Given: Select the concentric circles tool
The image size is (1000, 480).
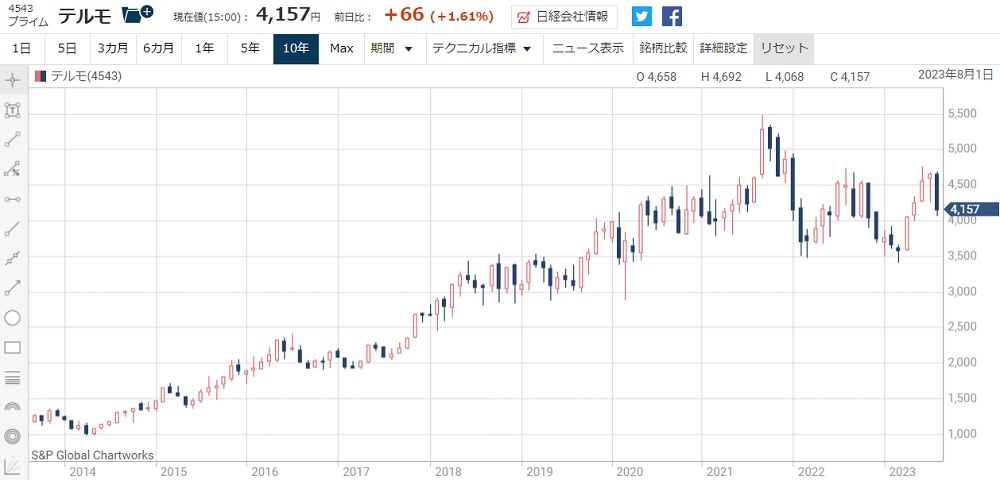Looking at the screenshot, I should point(13,437).
